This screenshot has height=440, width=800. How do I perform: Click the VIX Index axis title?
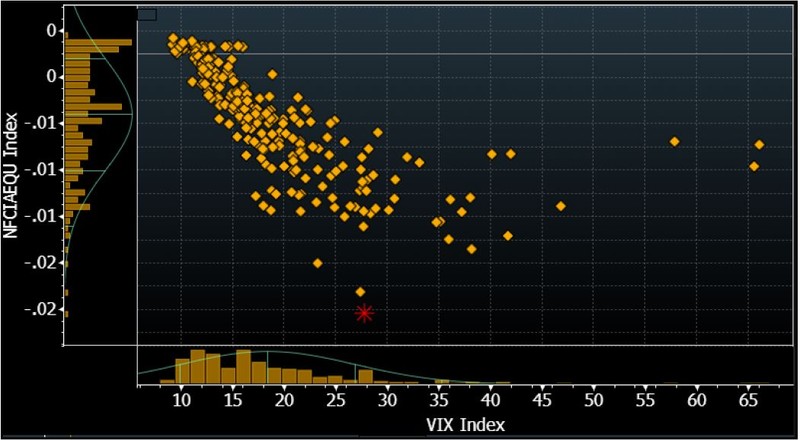click(465, 425)
